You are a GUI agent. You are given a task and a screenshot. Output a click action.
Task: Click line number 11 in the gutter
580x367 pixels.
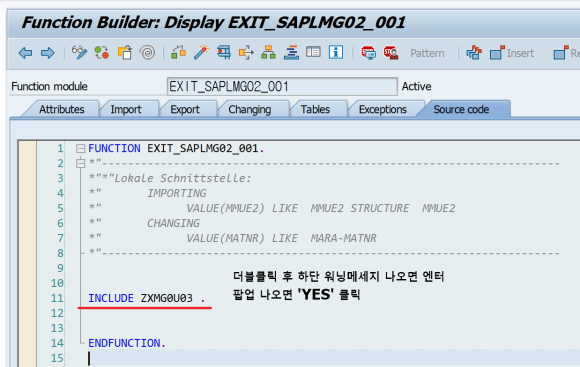coord(57,298)
